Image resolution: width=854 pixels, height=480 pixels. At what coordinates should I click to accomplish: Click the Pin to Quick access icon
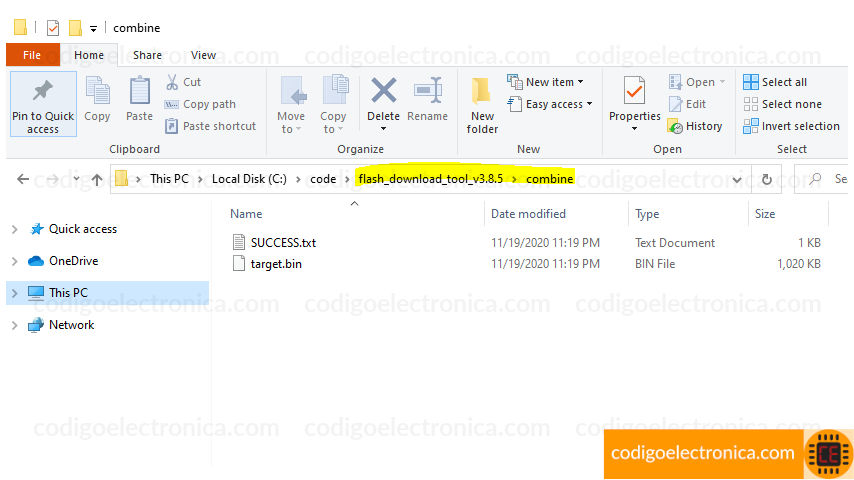[43, 92]
